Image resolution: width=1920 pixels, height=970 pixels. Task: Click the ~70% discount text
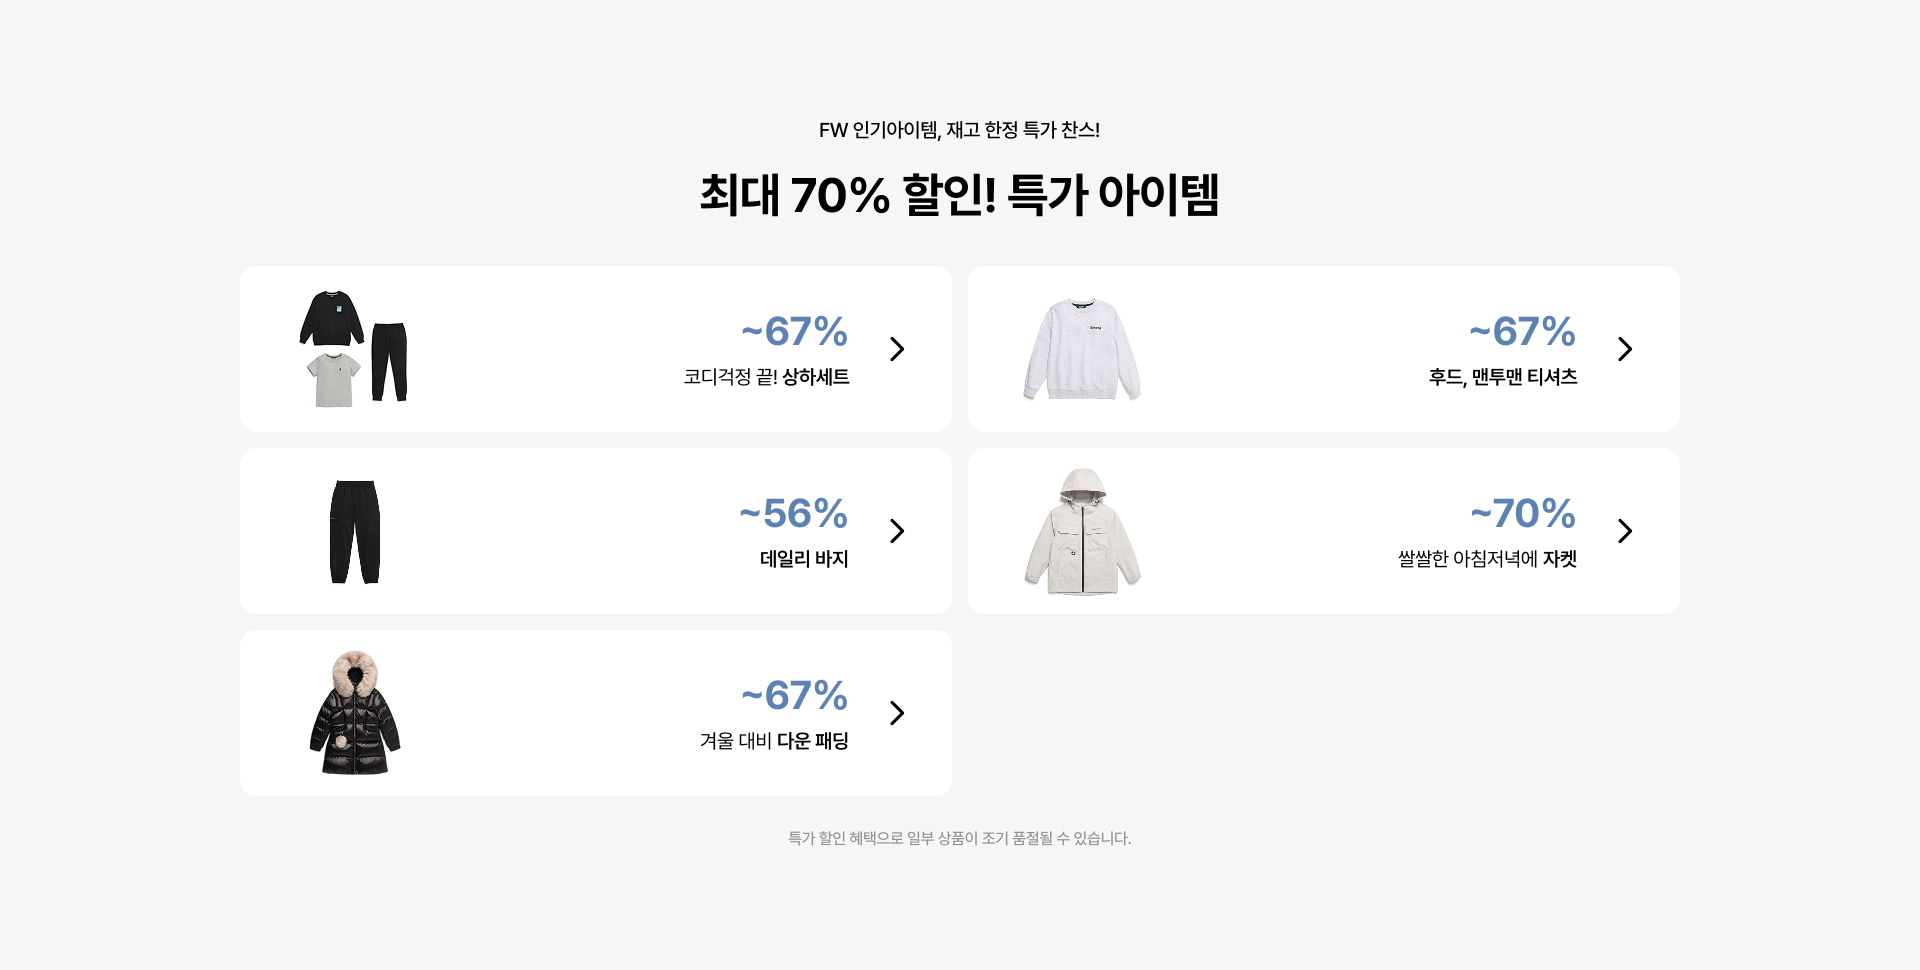[1523, 513]
